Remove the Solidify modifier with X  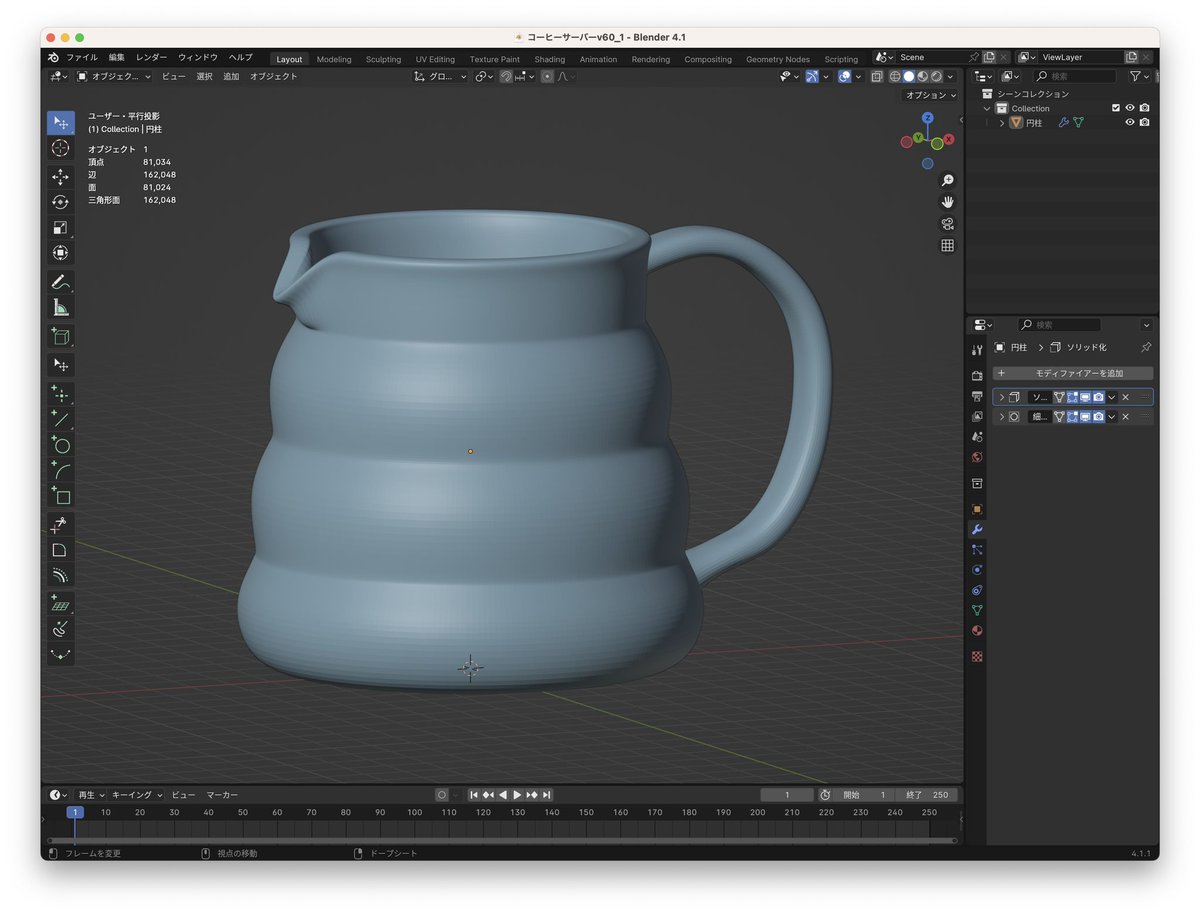tap(1125, 397)
